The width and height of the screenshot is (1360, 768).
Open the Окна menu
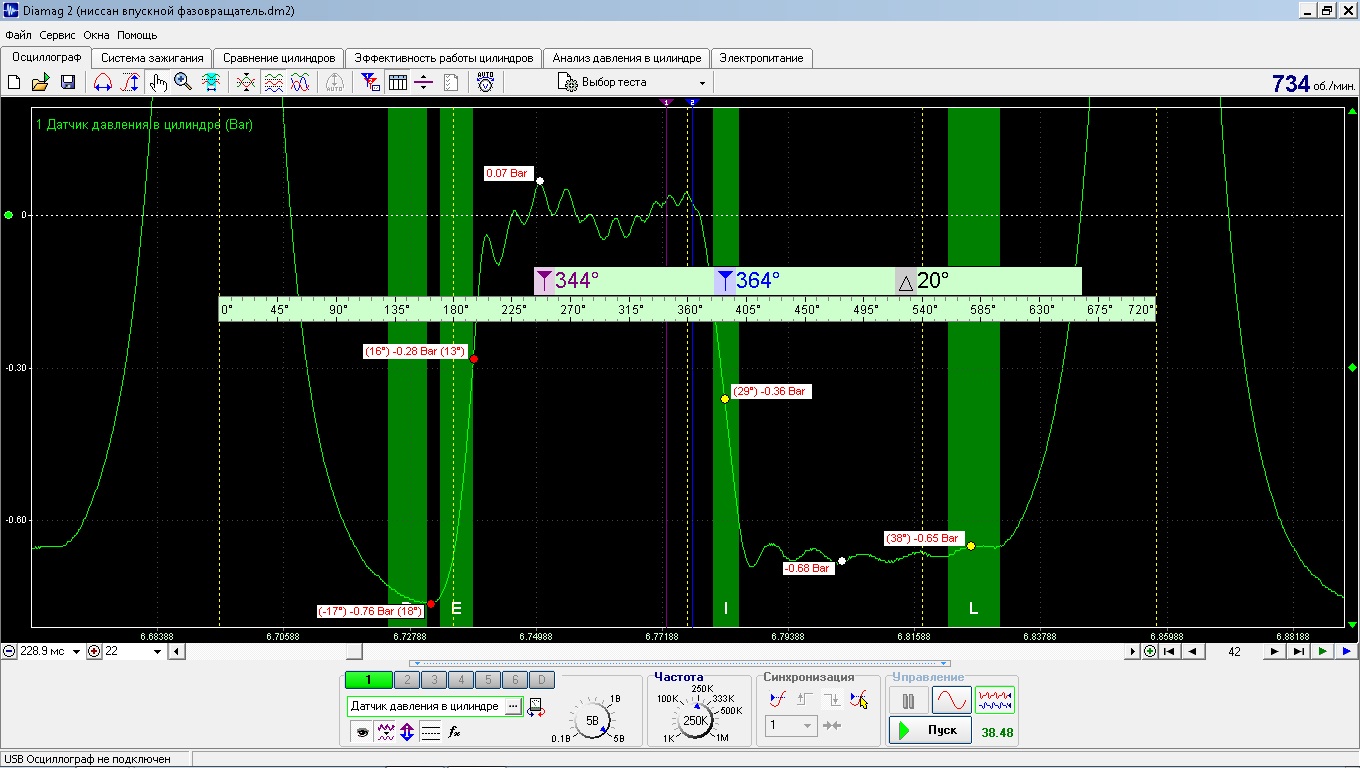click(97, 35)
